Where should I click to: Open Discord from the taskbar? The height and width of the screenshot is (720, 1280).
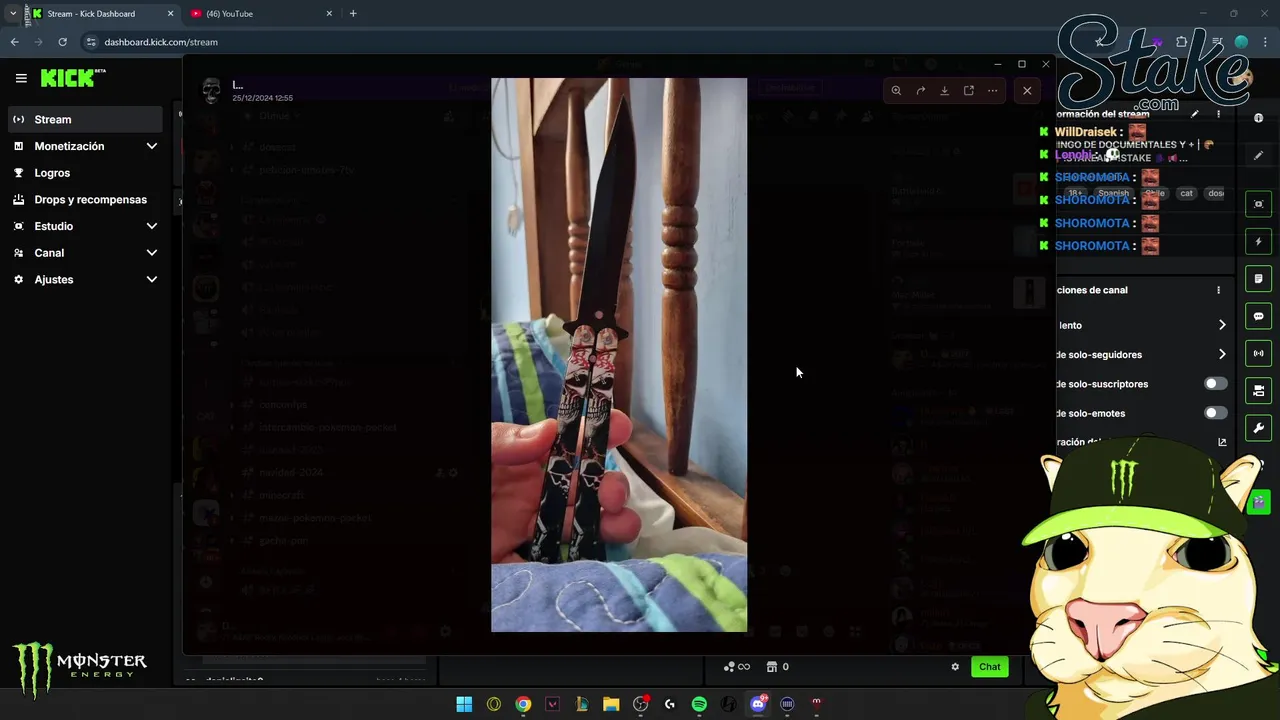758,704
